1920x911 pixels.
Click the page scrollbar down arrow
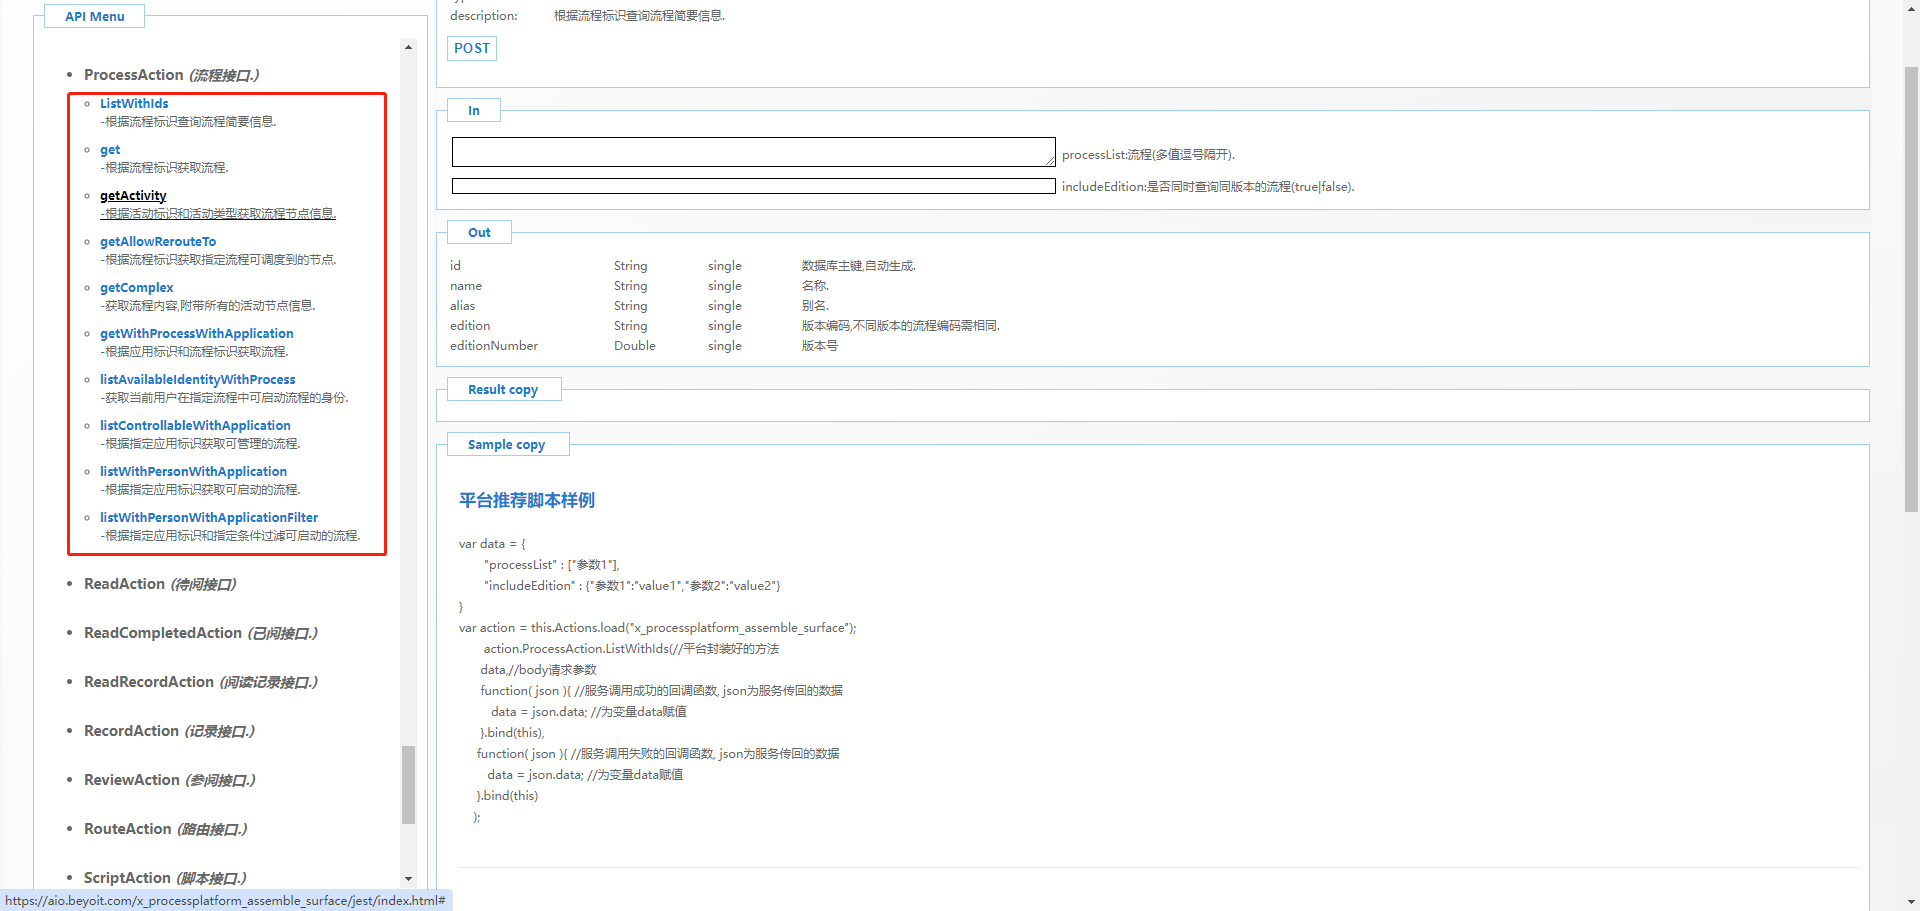click(x=1911, y=902)
